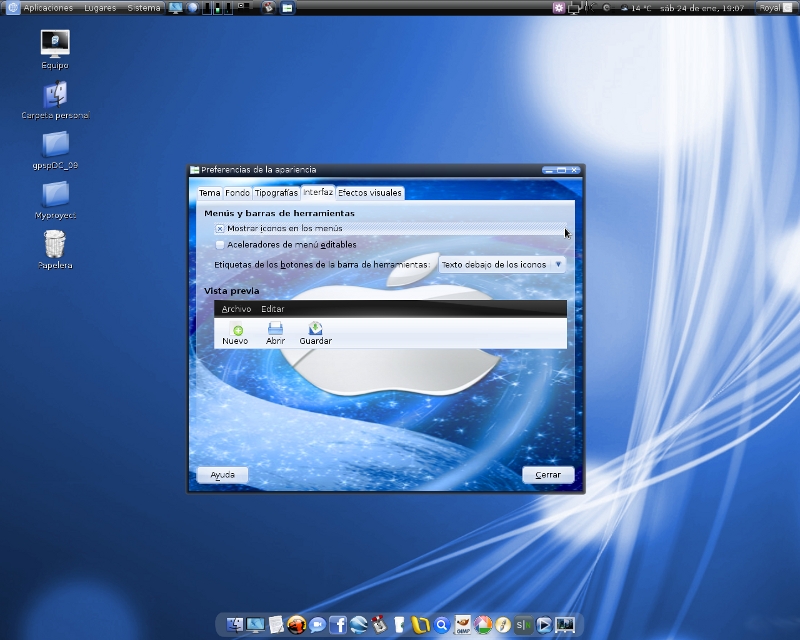Click the 14 °C weather applet
Screen dimensions: 800x640
coord(637,8)
